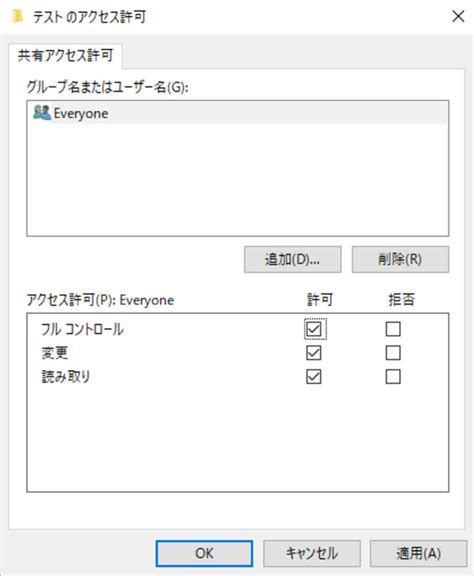
Task: Click the folder icon in the title bar
Action: click(18, 17)
